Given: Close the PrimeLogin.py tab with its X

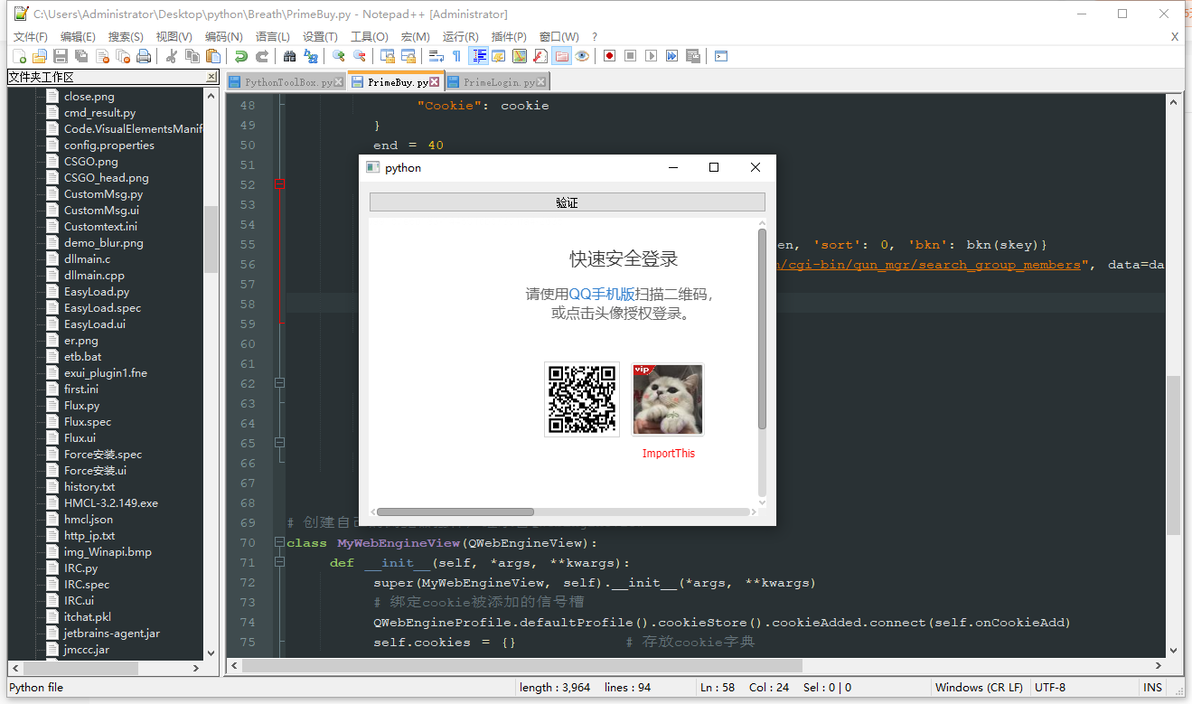Looking at the screenshot, I should 541,82.
